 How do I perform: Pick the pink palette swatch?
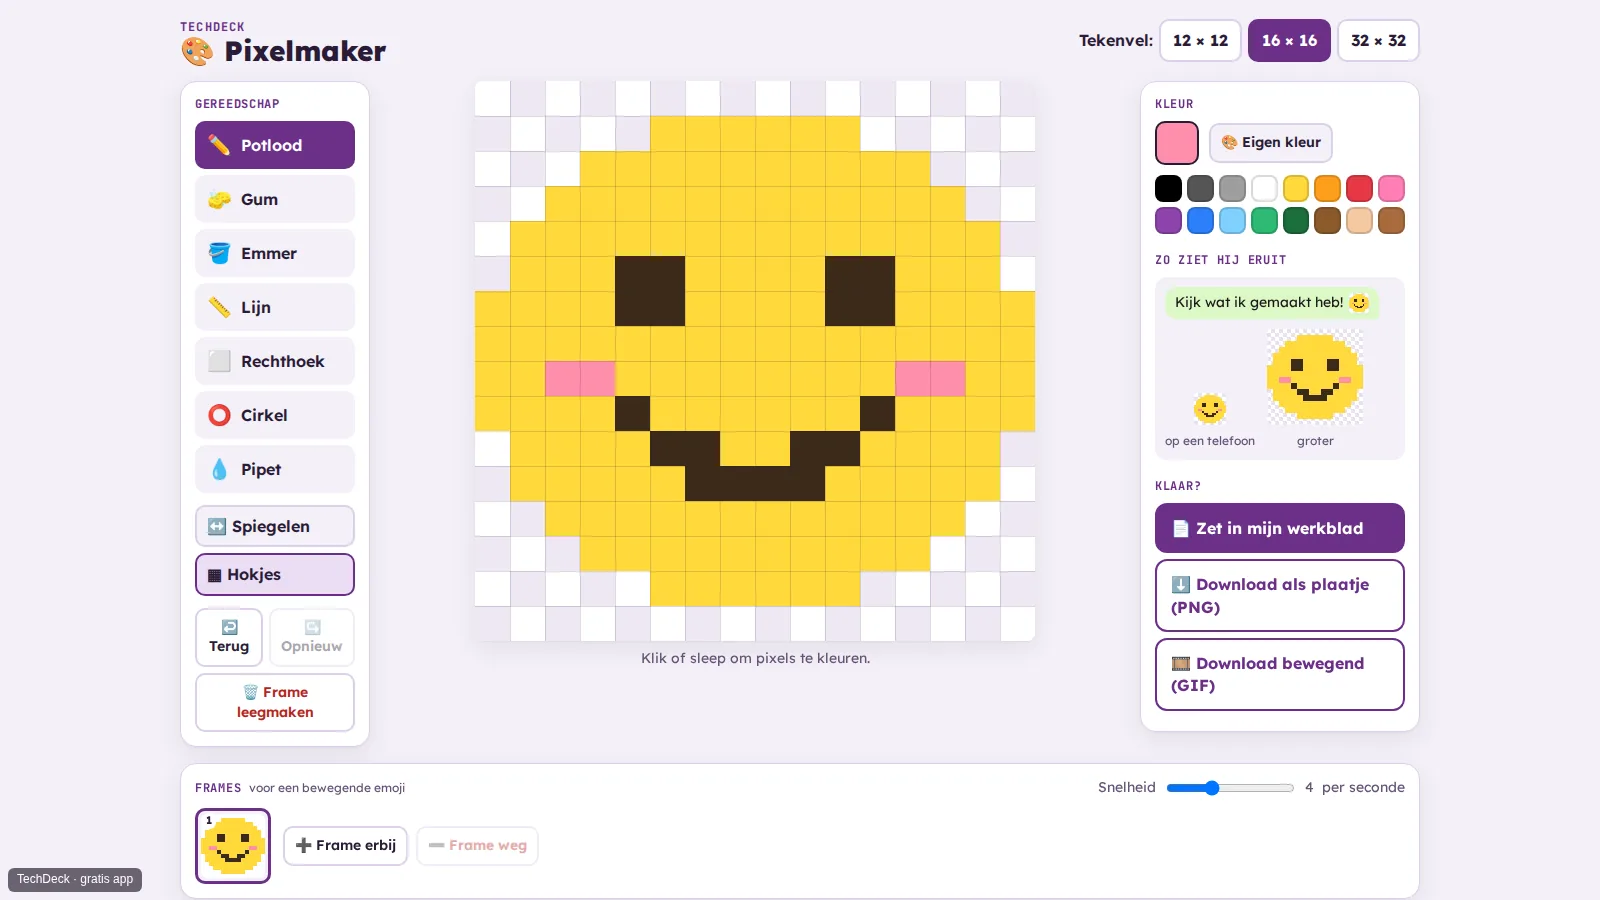pos(1391,188)
